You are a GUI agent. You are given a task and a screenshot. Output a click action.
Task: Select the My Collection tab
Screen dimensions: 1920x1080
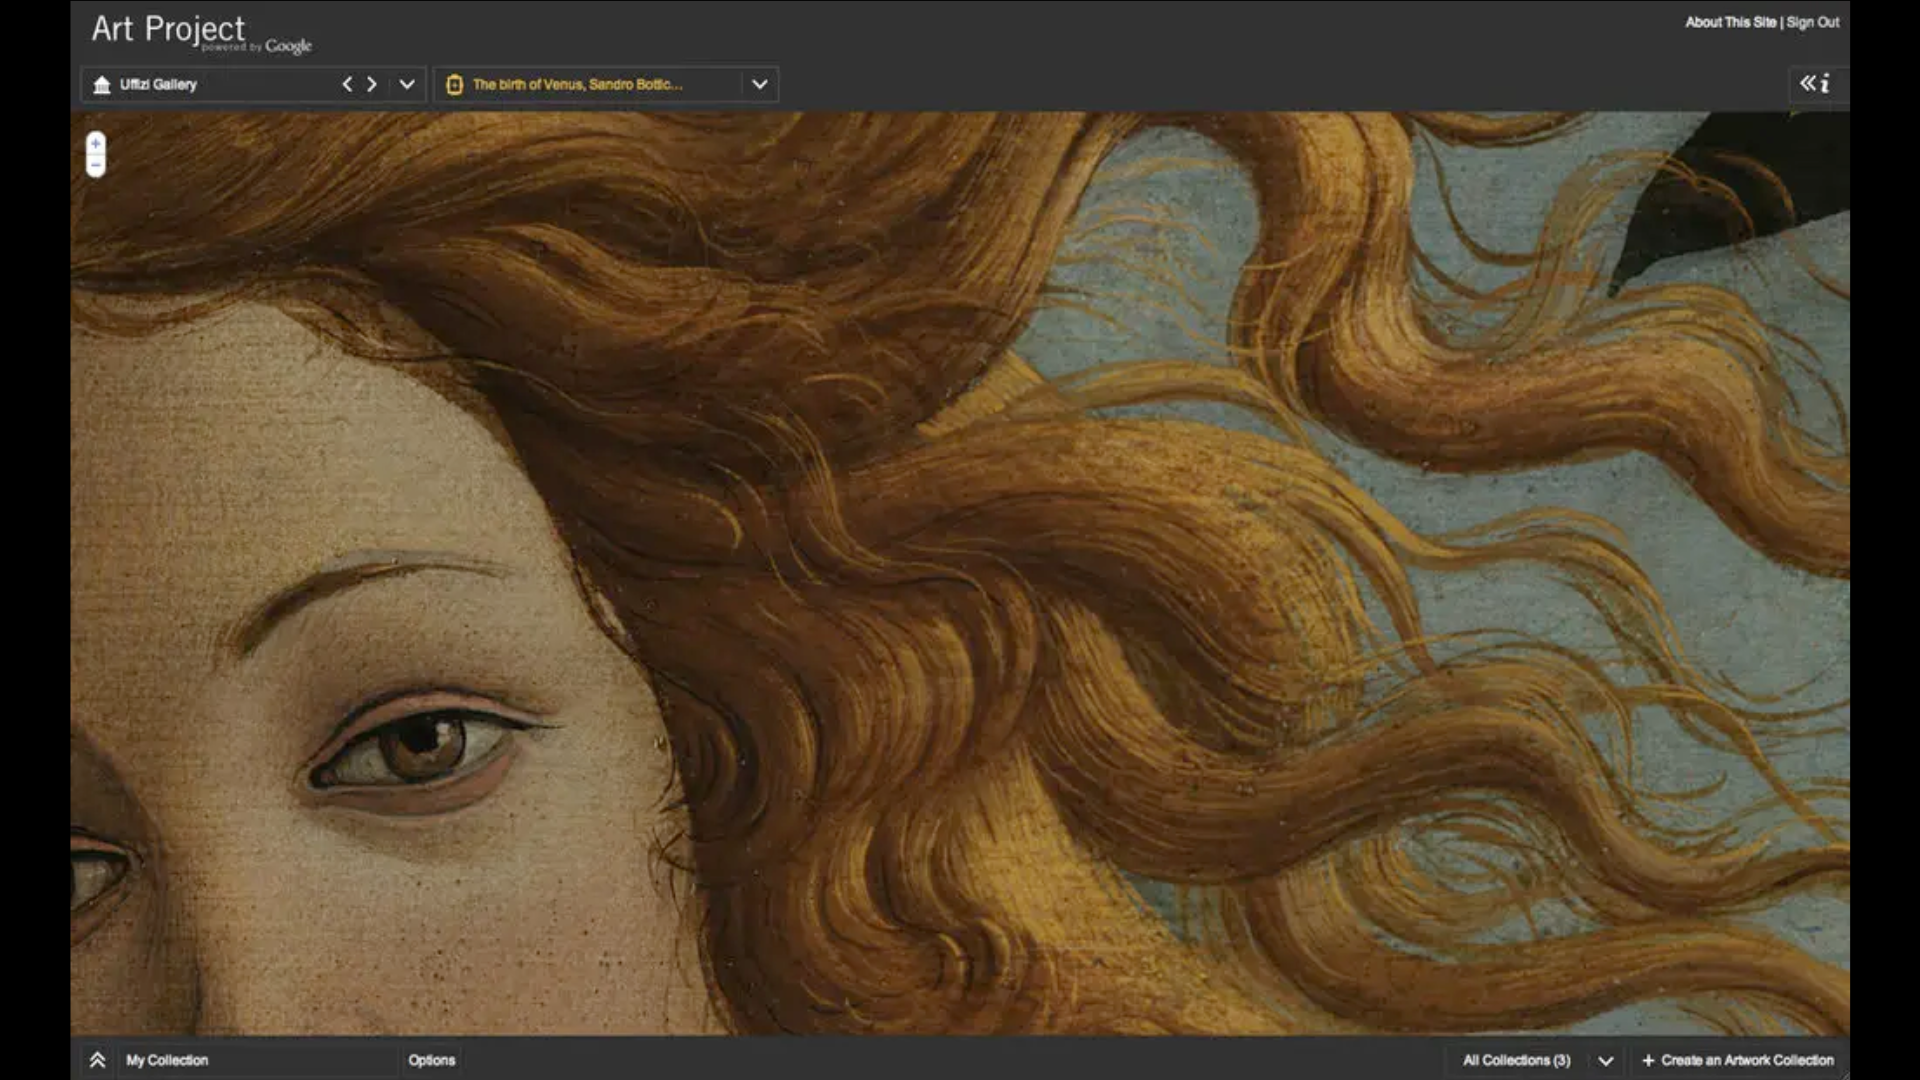pos(167,1060)
